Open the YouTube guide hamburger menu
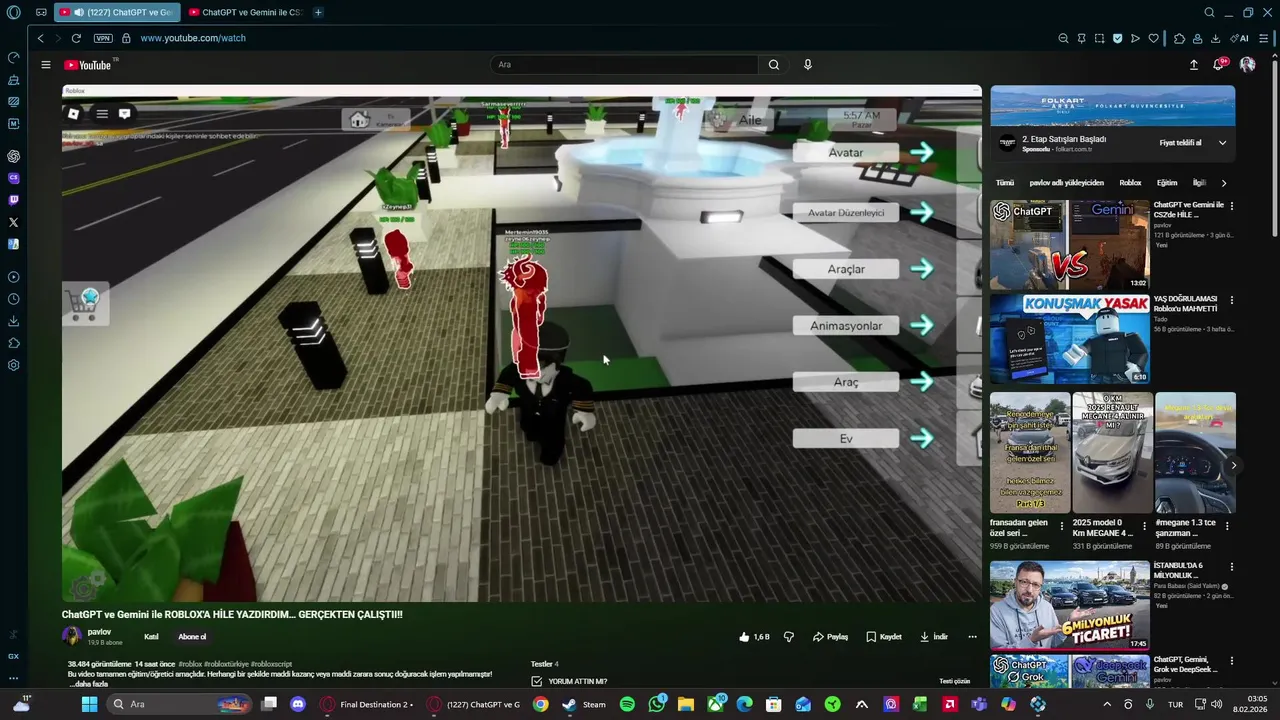Viewport: 1280px width, 720px height. tap(45, 65)
